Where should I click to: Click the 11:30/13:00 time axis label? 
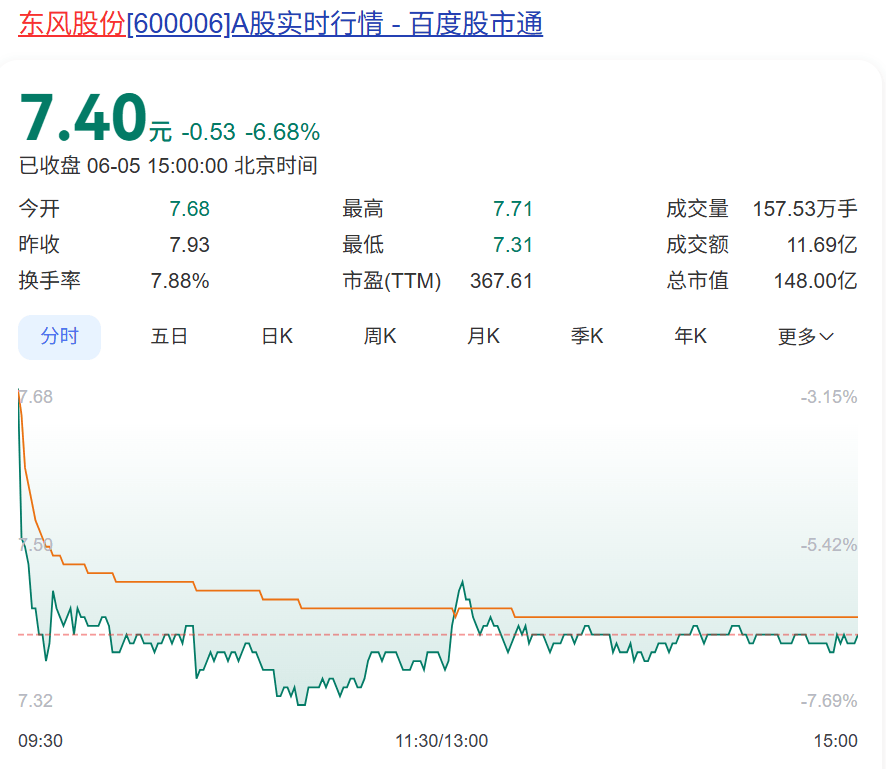click(x=442, y=741)
